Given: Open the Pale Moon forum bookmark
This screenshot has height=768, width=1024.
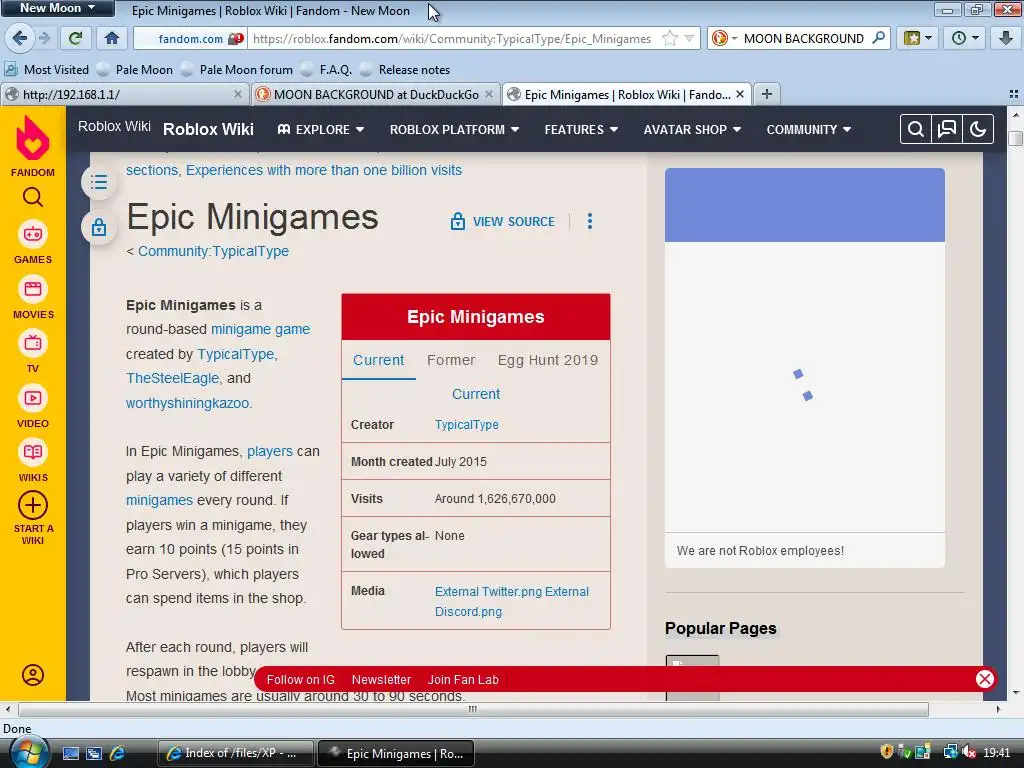Looking at the screenshot, I should [237, 69].
